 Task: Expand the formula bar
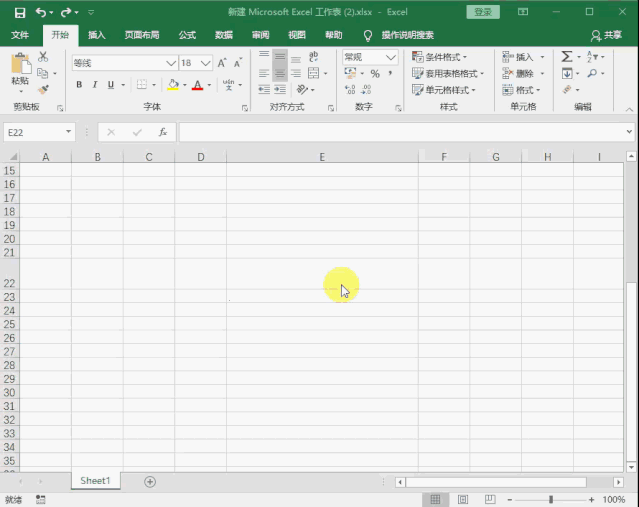click(x=629, y=132)
